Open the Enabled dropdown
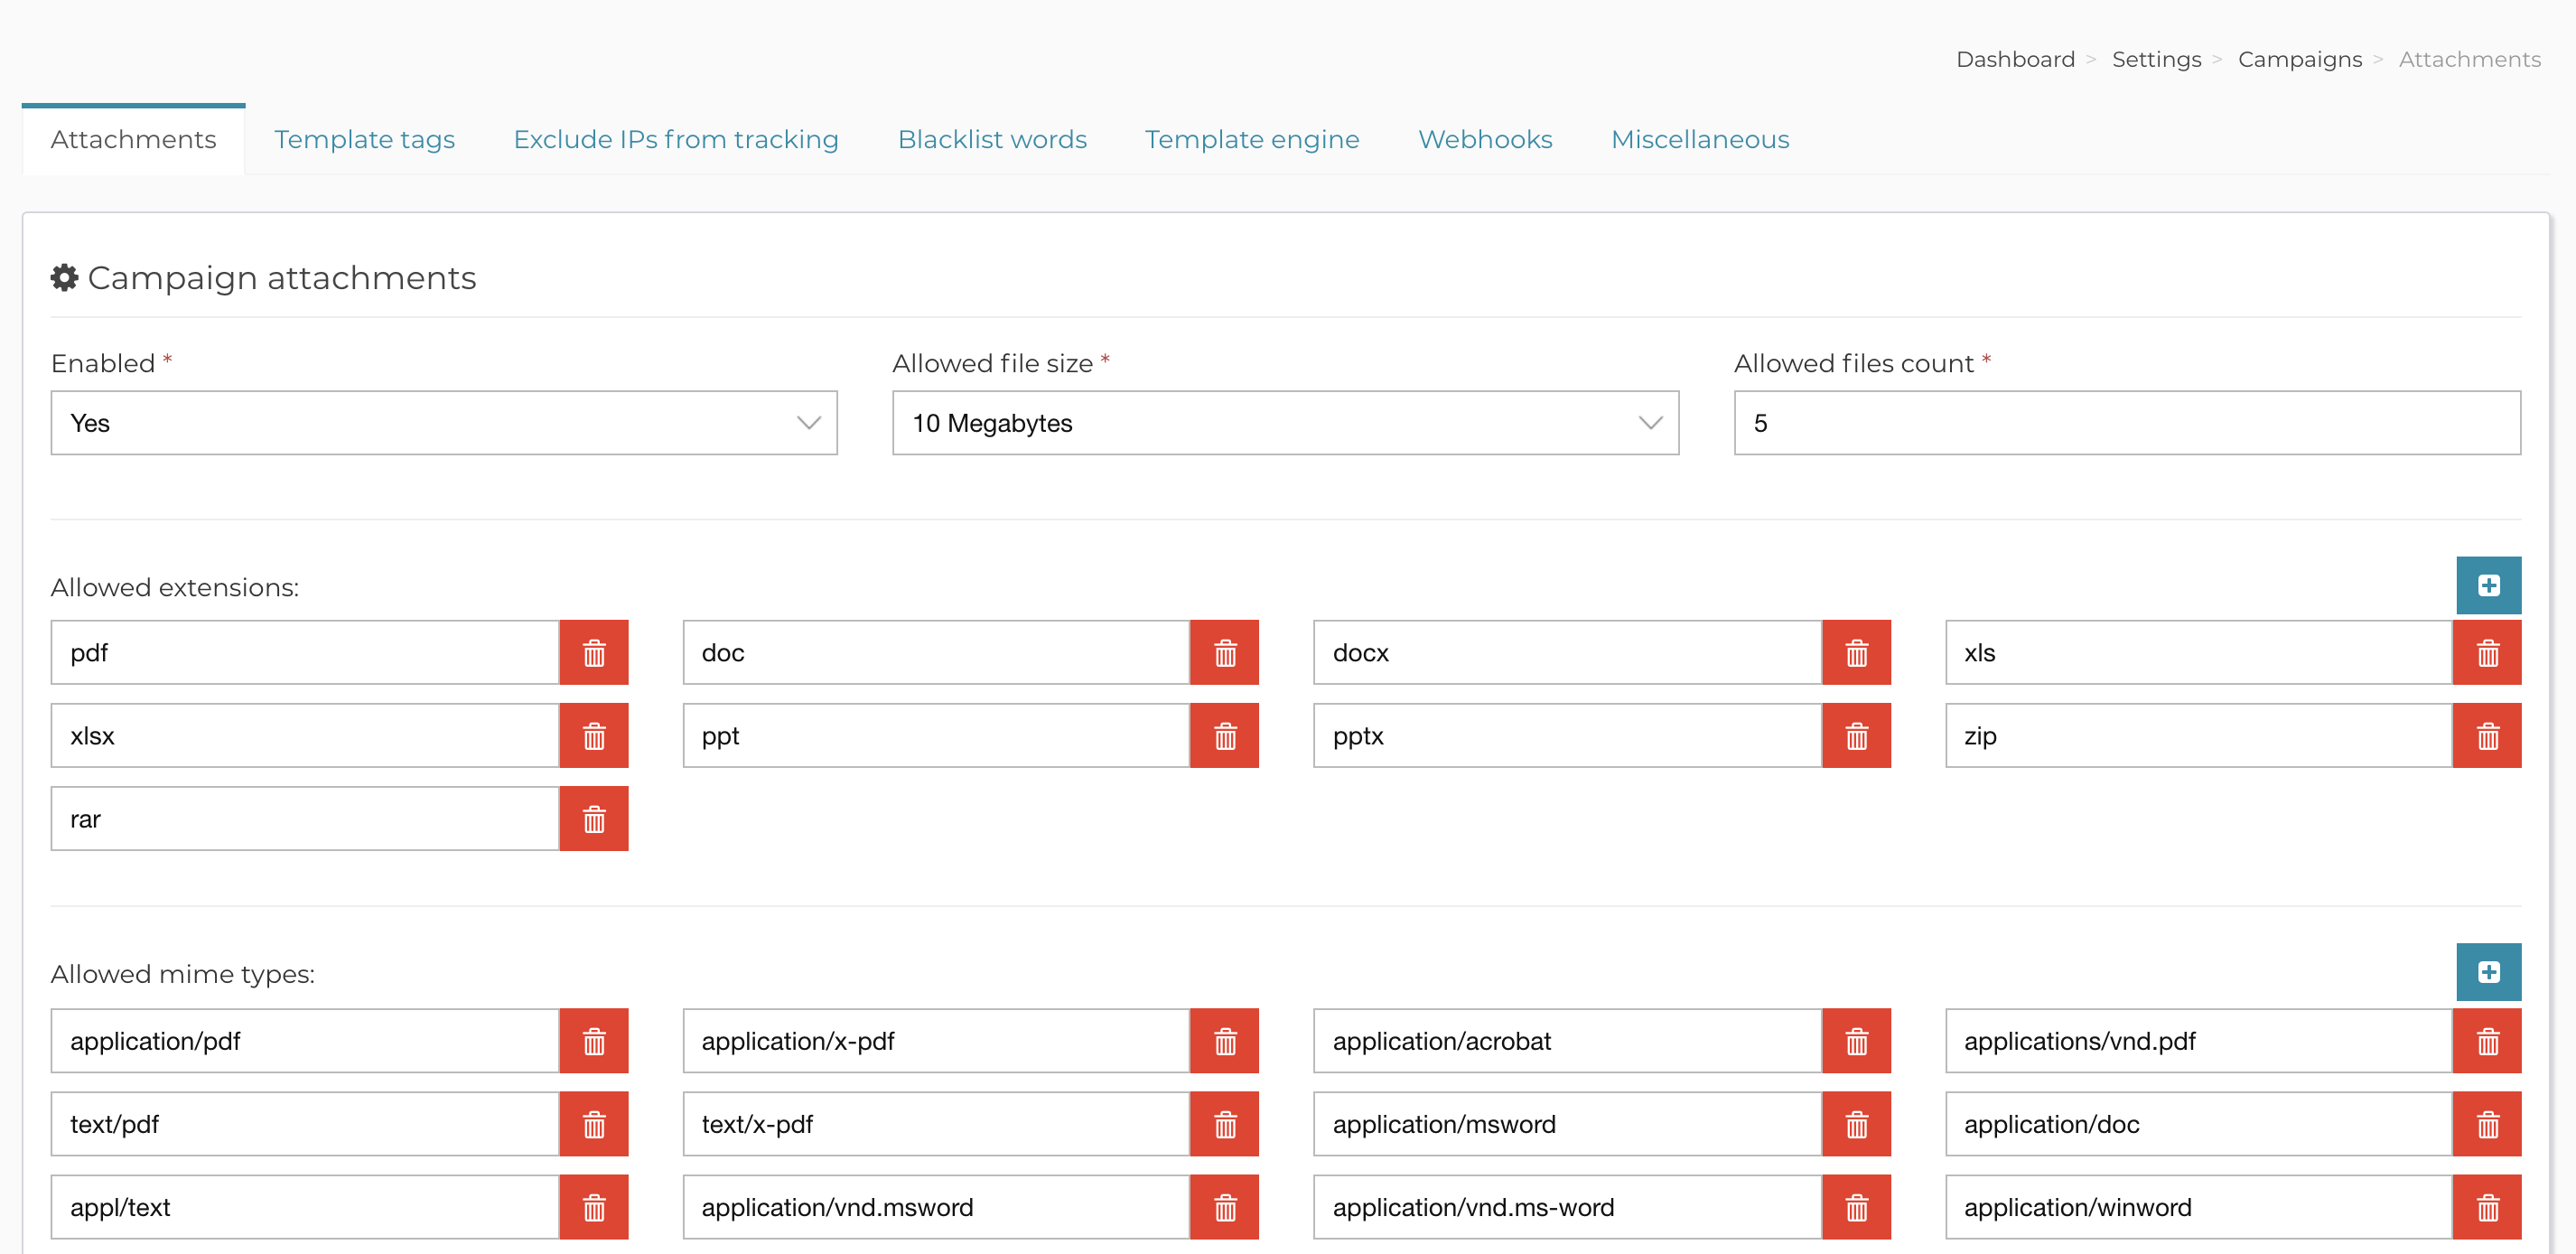Screen dimensions: 2576x1254 point(444,423)
